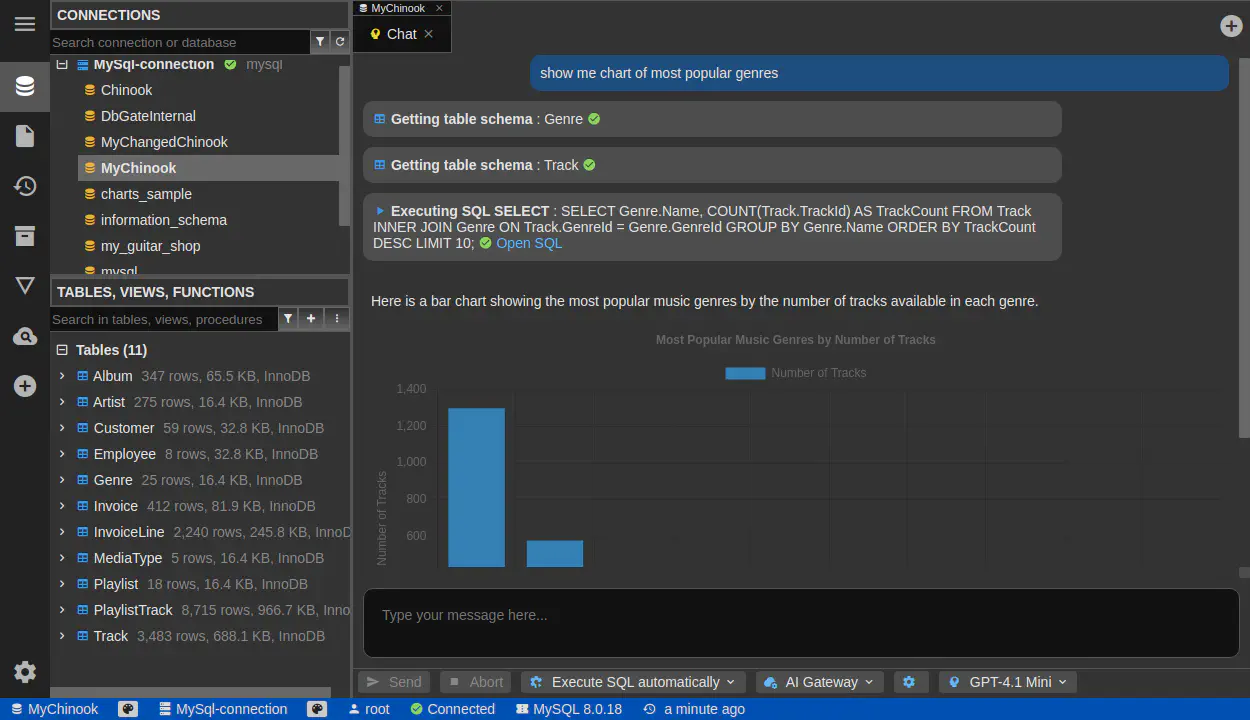Image resolution: width=1250 pixels, height=720 pixels.
Task: Open the hamburger menu icon
Action: coord(25,24)
